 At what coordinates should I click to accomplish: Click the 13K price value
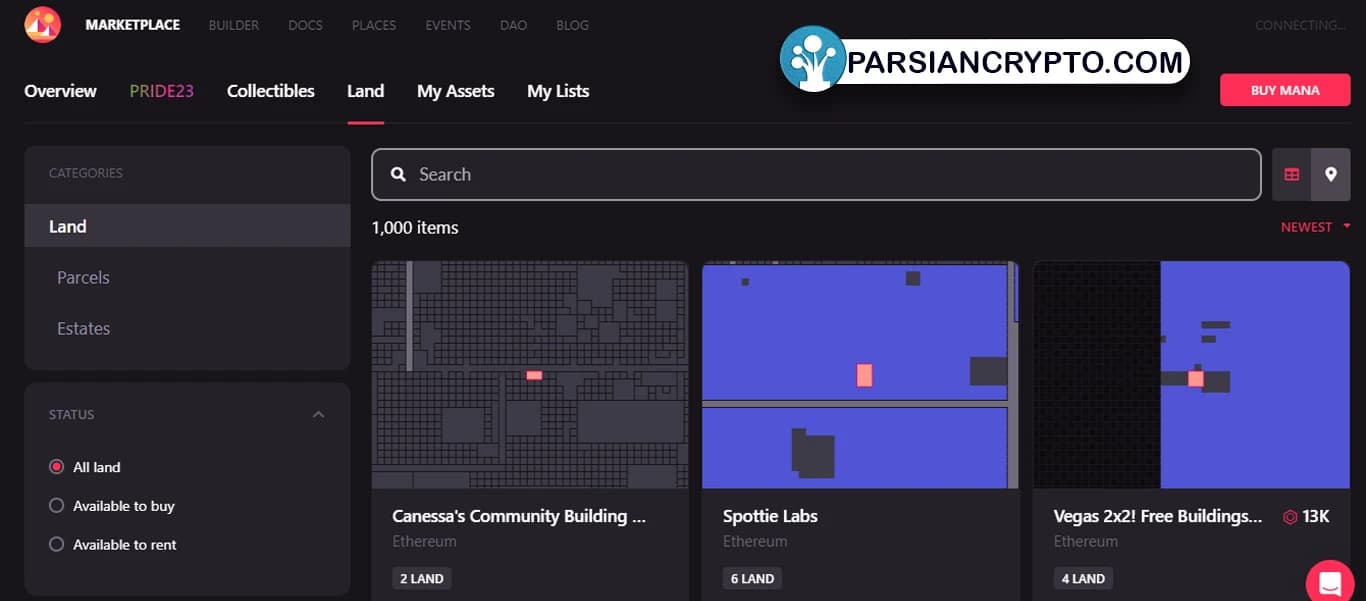point(1316,517)
